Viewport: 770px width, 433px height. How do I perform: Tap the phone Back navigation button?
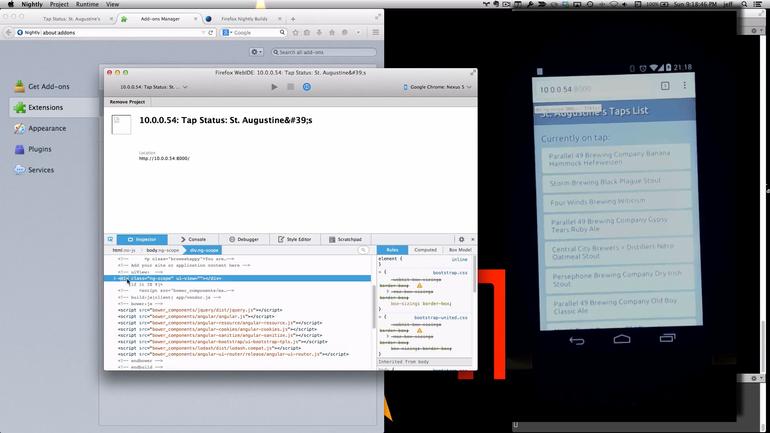click(577, 340)
